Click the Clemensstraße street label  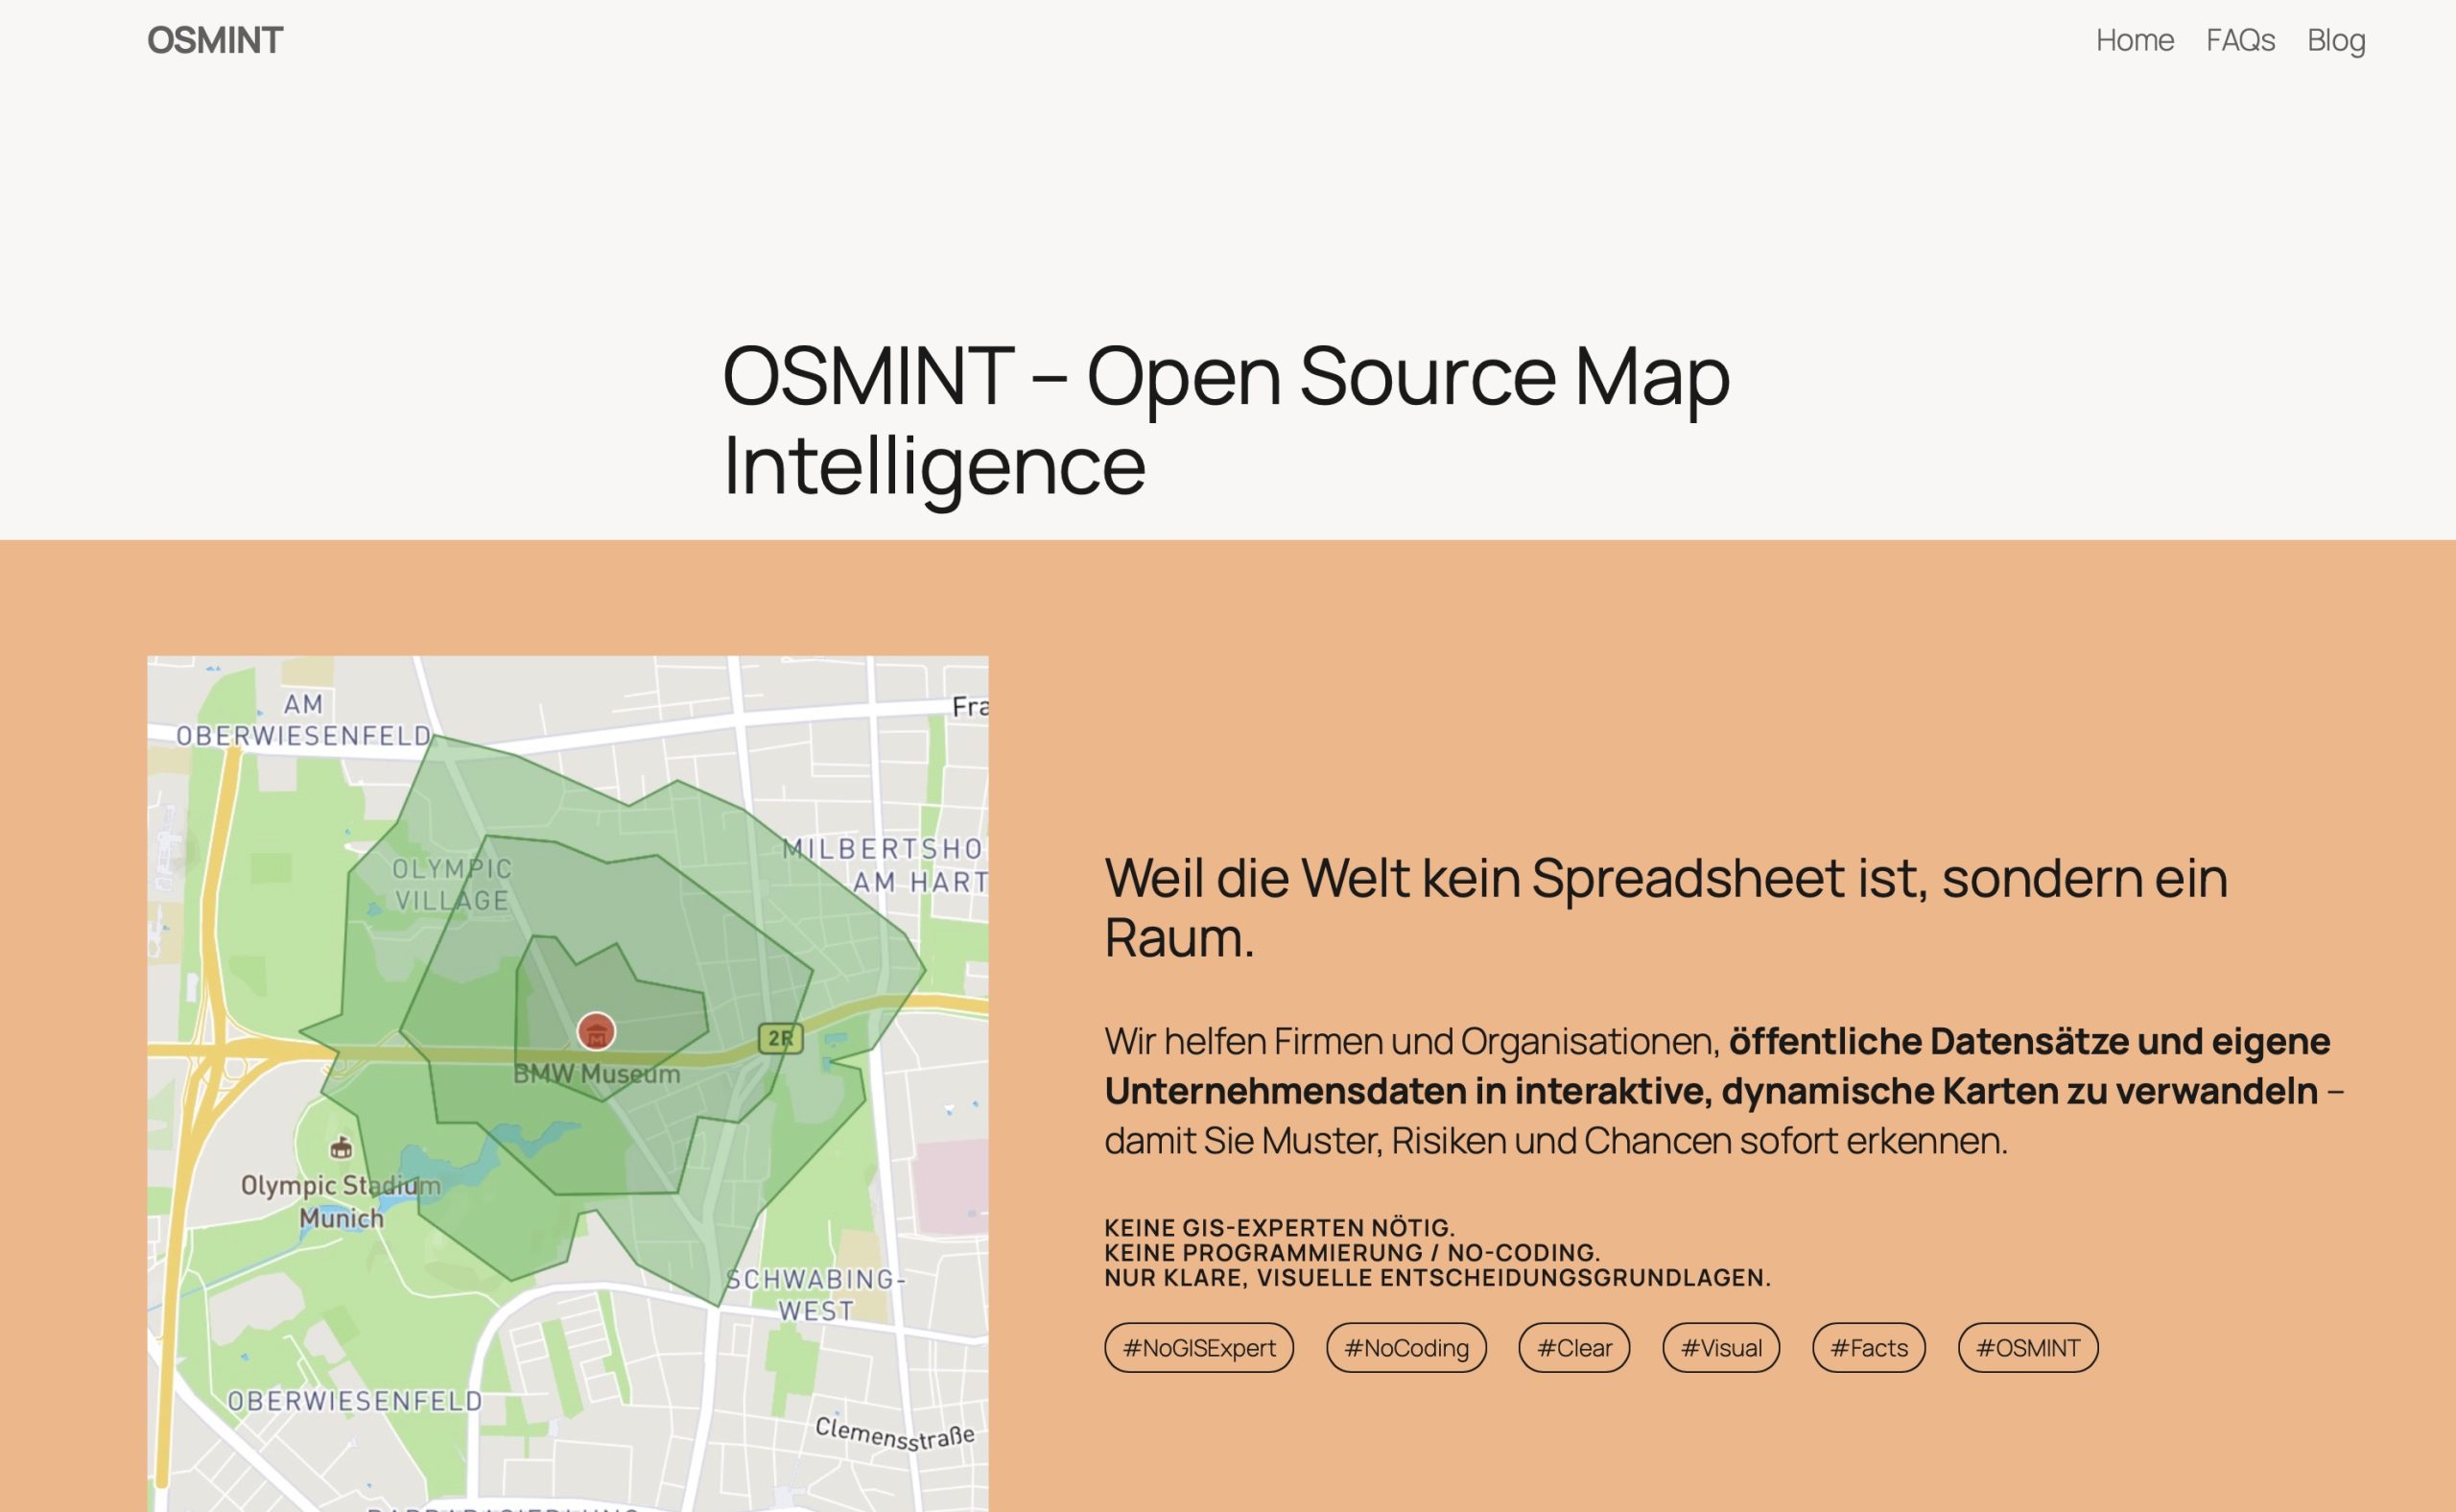point(894,1434)
